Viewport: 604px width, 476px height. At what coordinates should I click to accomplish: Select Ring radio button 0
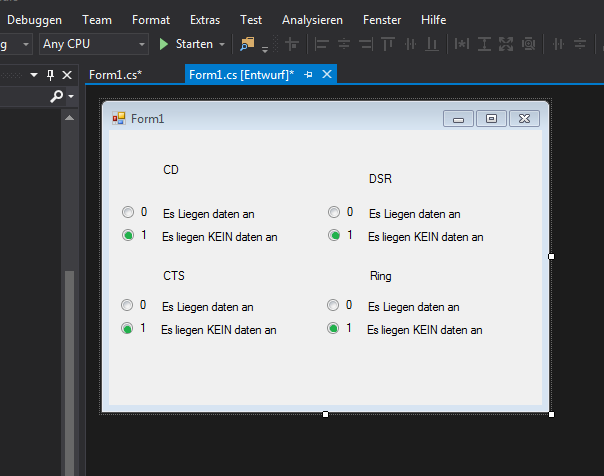click(333, 305)
